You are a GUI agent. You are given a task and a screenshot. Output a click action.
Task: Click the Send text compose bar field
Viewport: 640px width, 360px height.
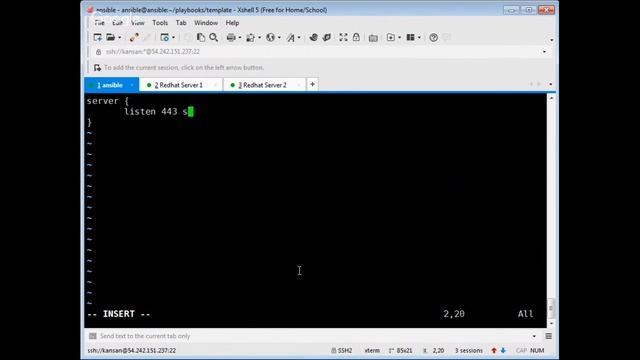pyautogui.click(x=314, y=336)
